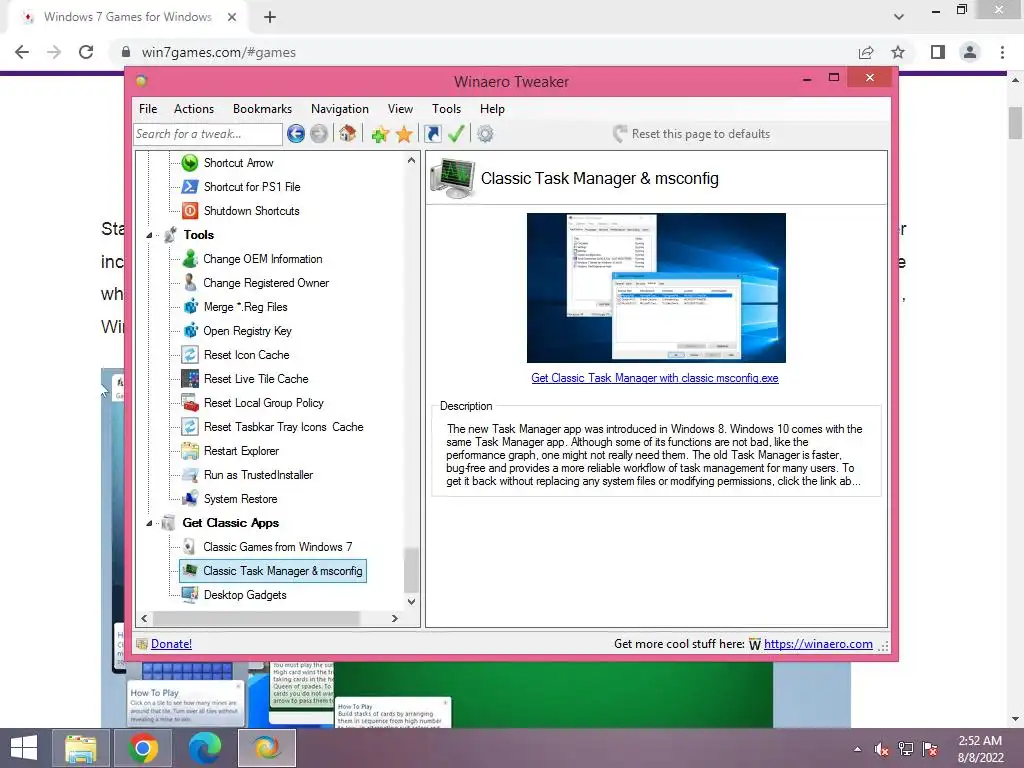Open the Help menu
This screenshot has width=1024, height=768.
(492, 109)
